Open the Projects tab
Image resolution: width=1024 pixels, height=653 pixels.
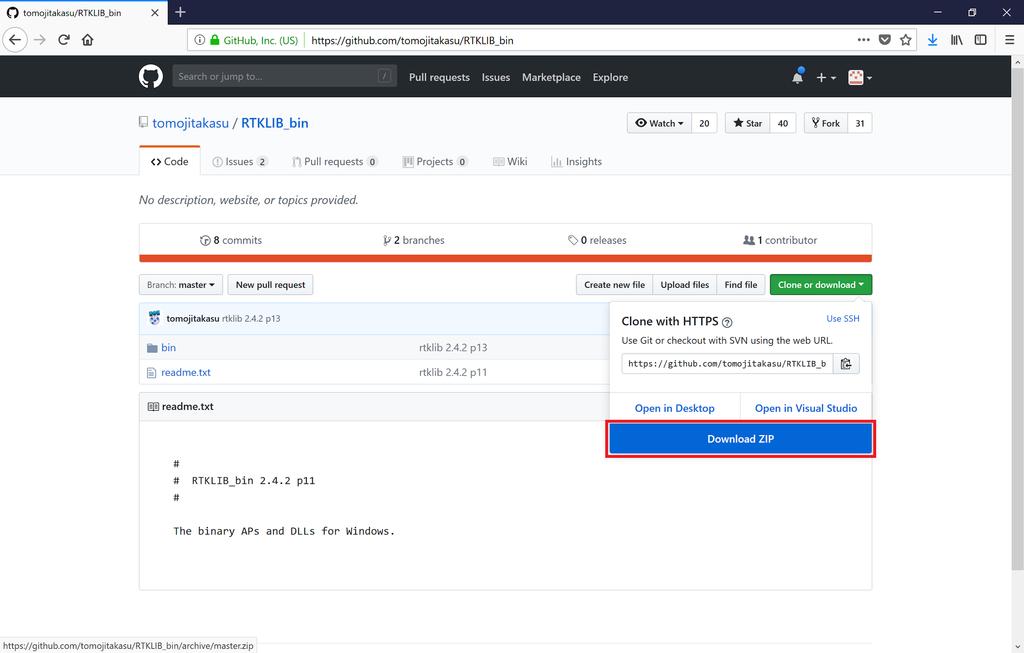coord(435,161)
